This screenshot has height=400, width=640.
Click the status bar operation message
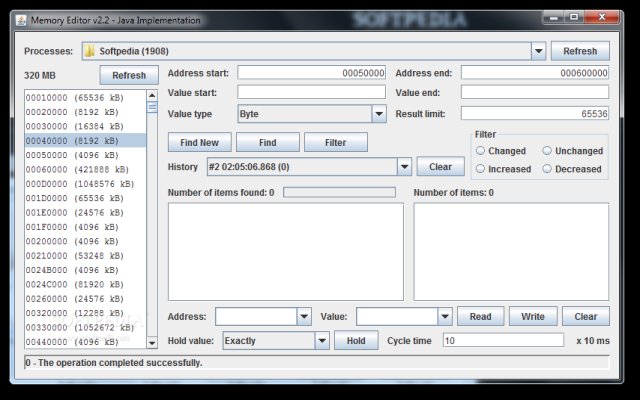(x=114, y=362)
